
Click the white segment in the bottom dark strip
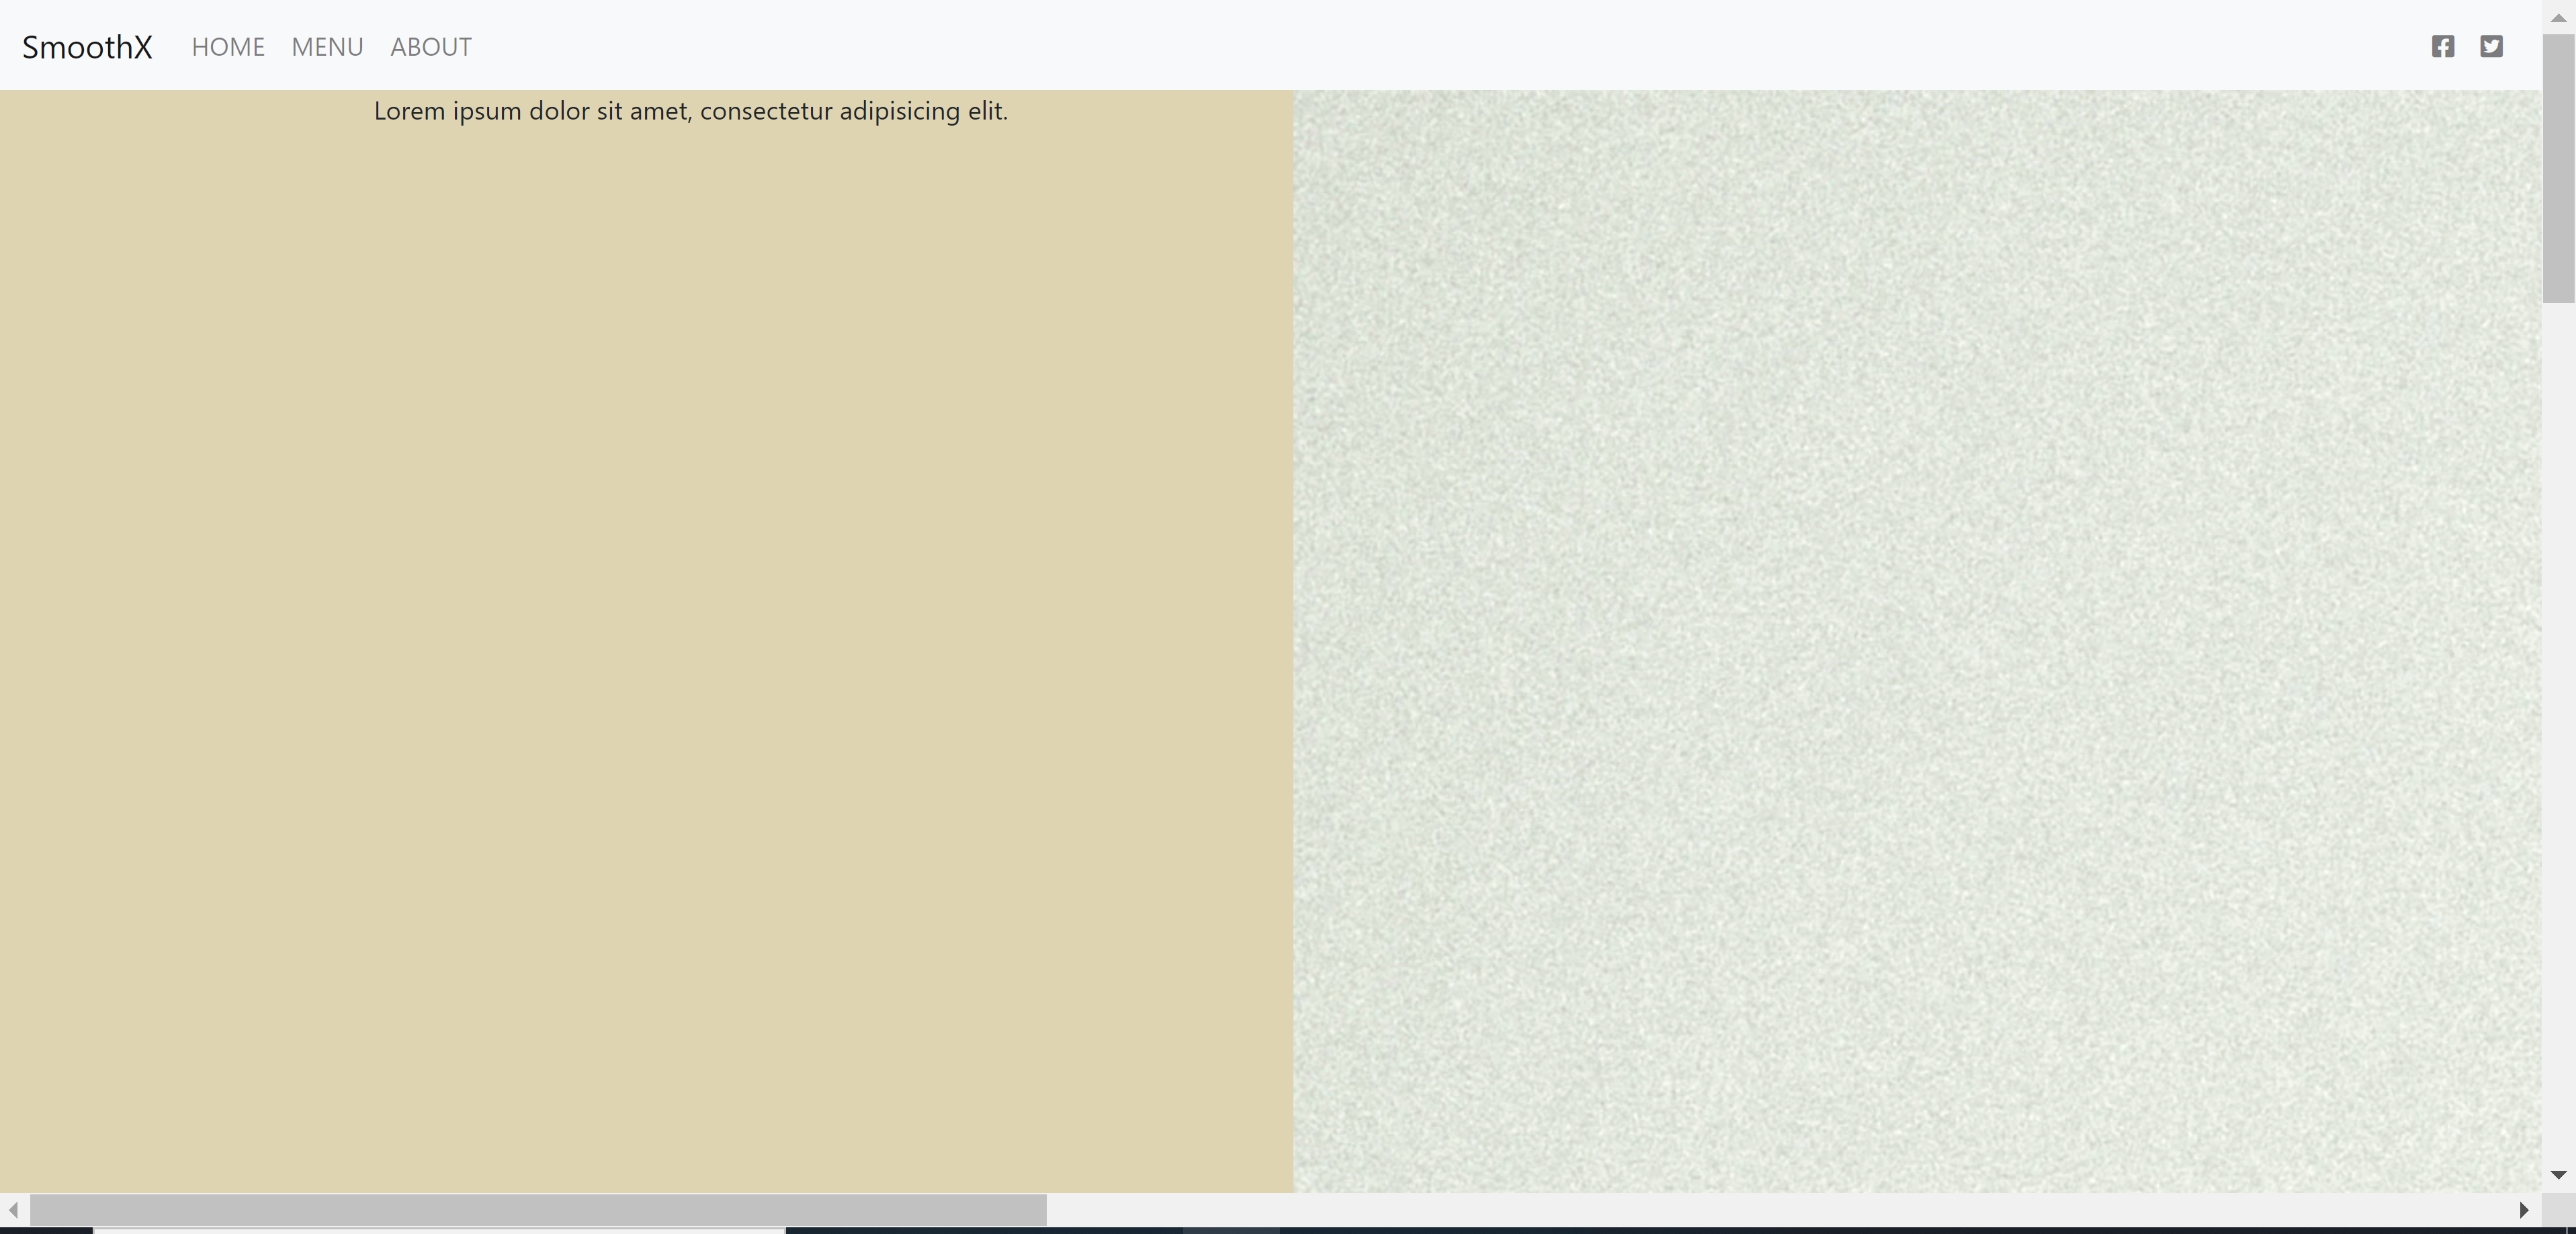click(440, 1230)
